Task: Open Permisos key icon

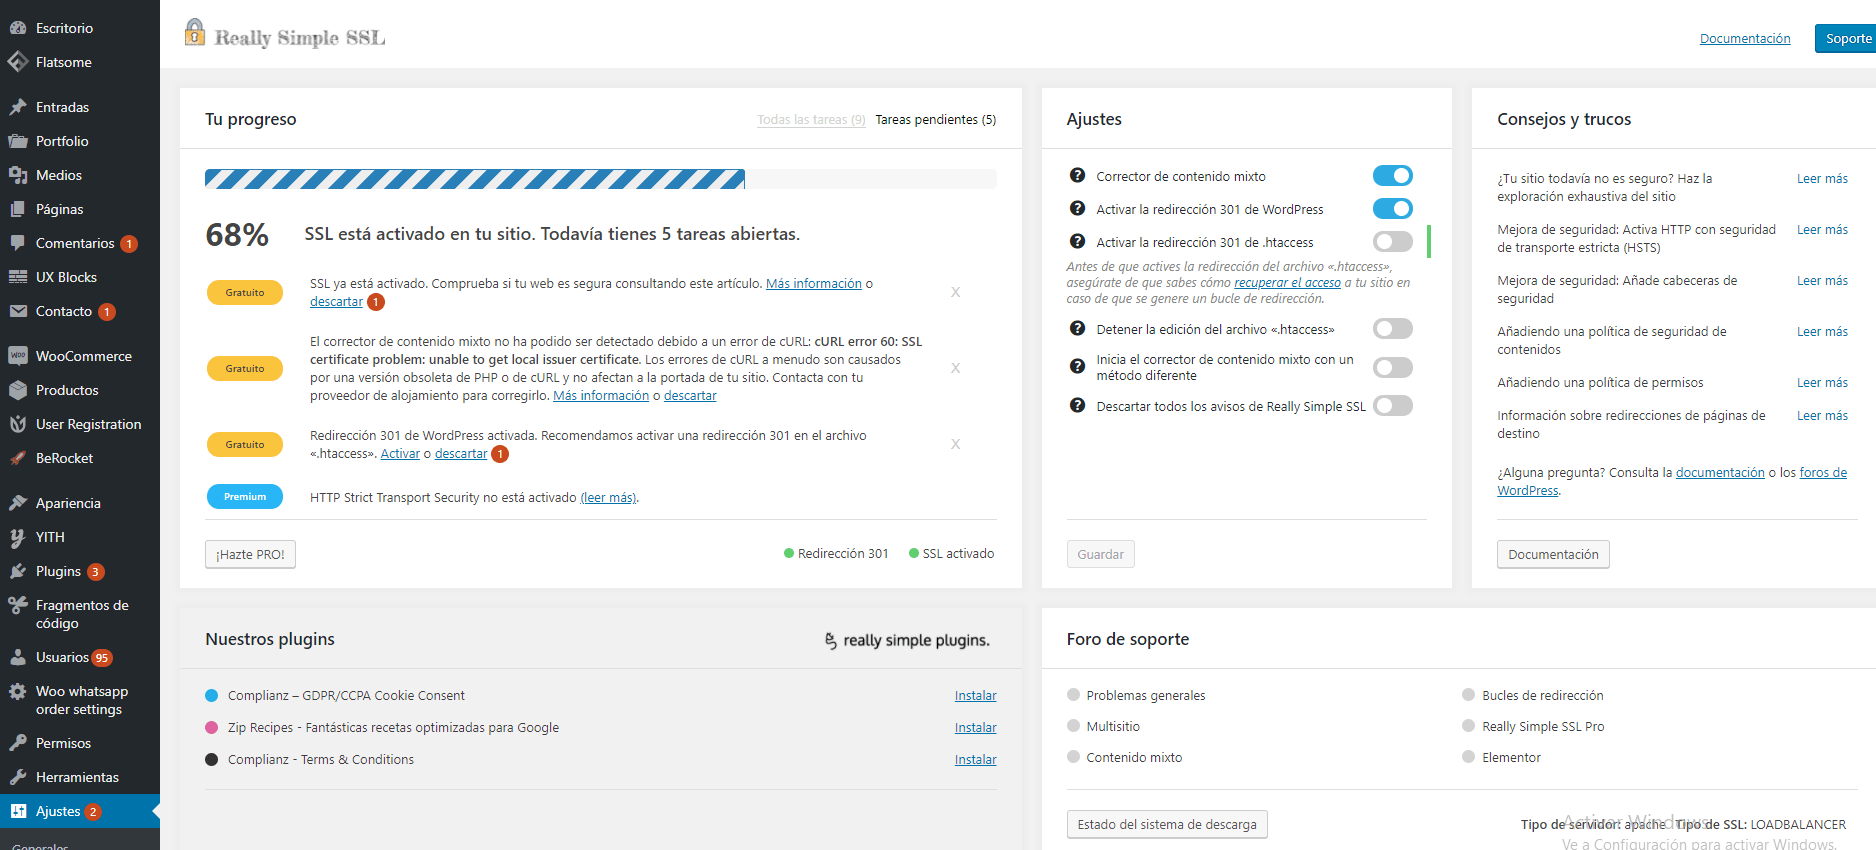Action: point(18,743)
